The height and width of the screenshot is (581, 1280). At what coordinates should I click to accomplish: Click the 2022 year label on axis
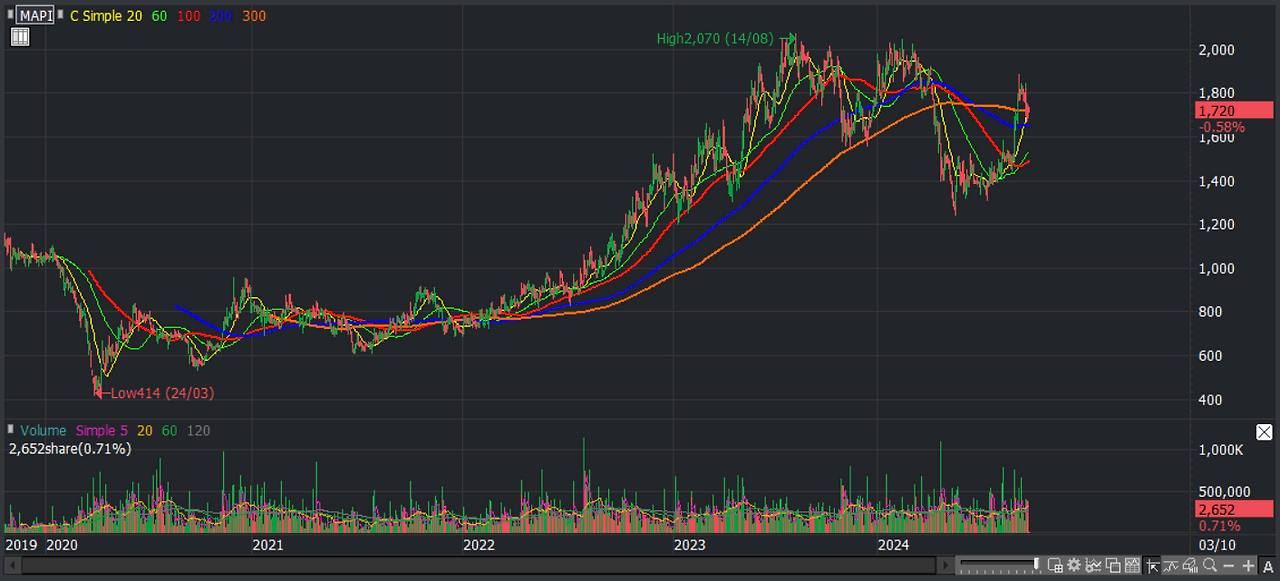click(x=478, y=545)
